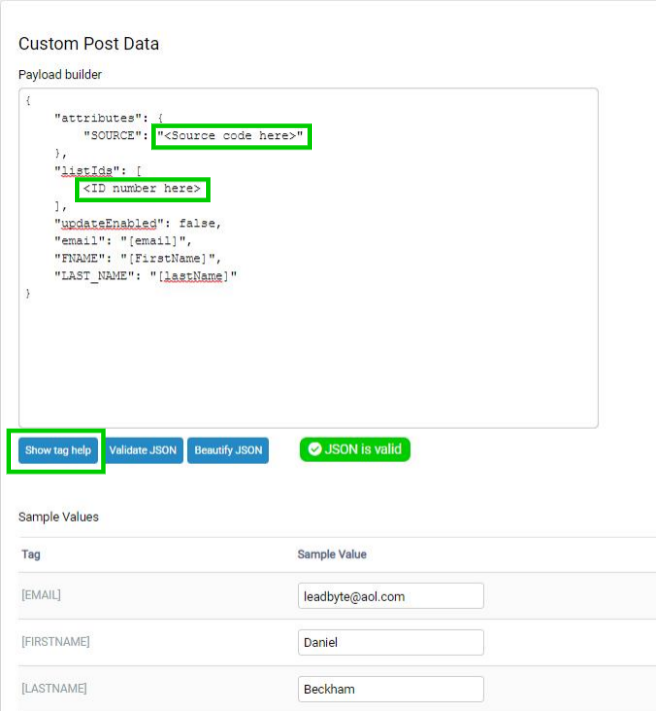656x711 pixels.
Task: Click the email sample value field
Action: point(391,596)
